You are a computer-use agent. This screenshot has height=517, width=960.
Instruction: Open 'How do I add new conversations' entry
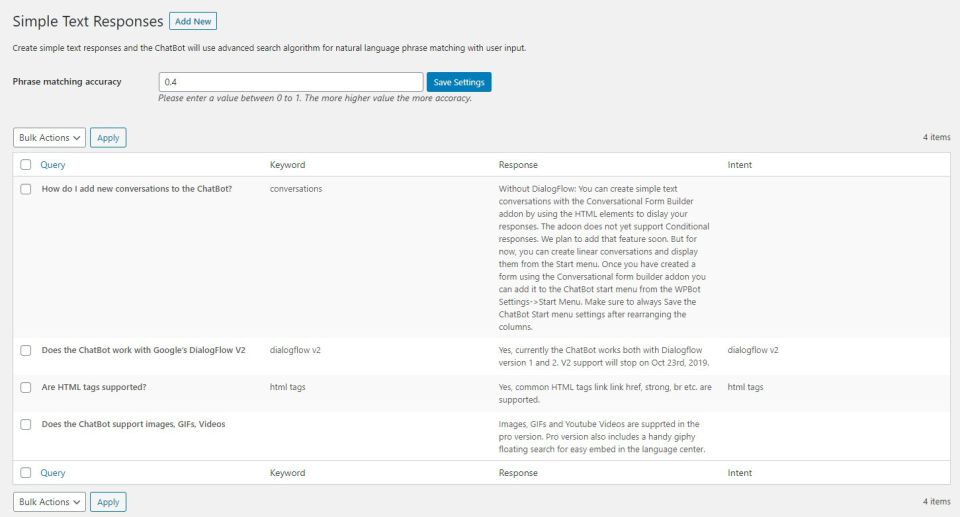point(137,189)
